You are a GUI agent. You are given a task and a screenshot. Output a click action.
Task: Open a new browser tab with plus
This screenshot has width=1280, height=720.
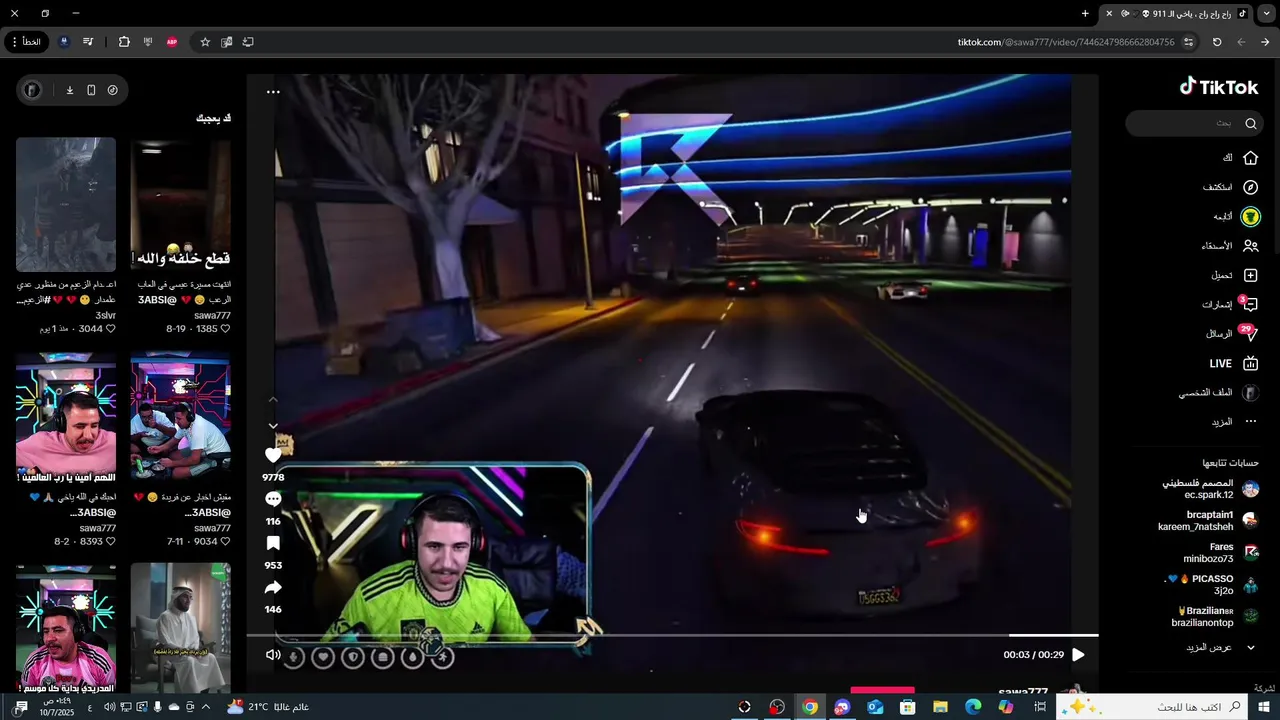pyautogui.click(x=1085, y=13)
